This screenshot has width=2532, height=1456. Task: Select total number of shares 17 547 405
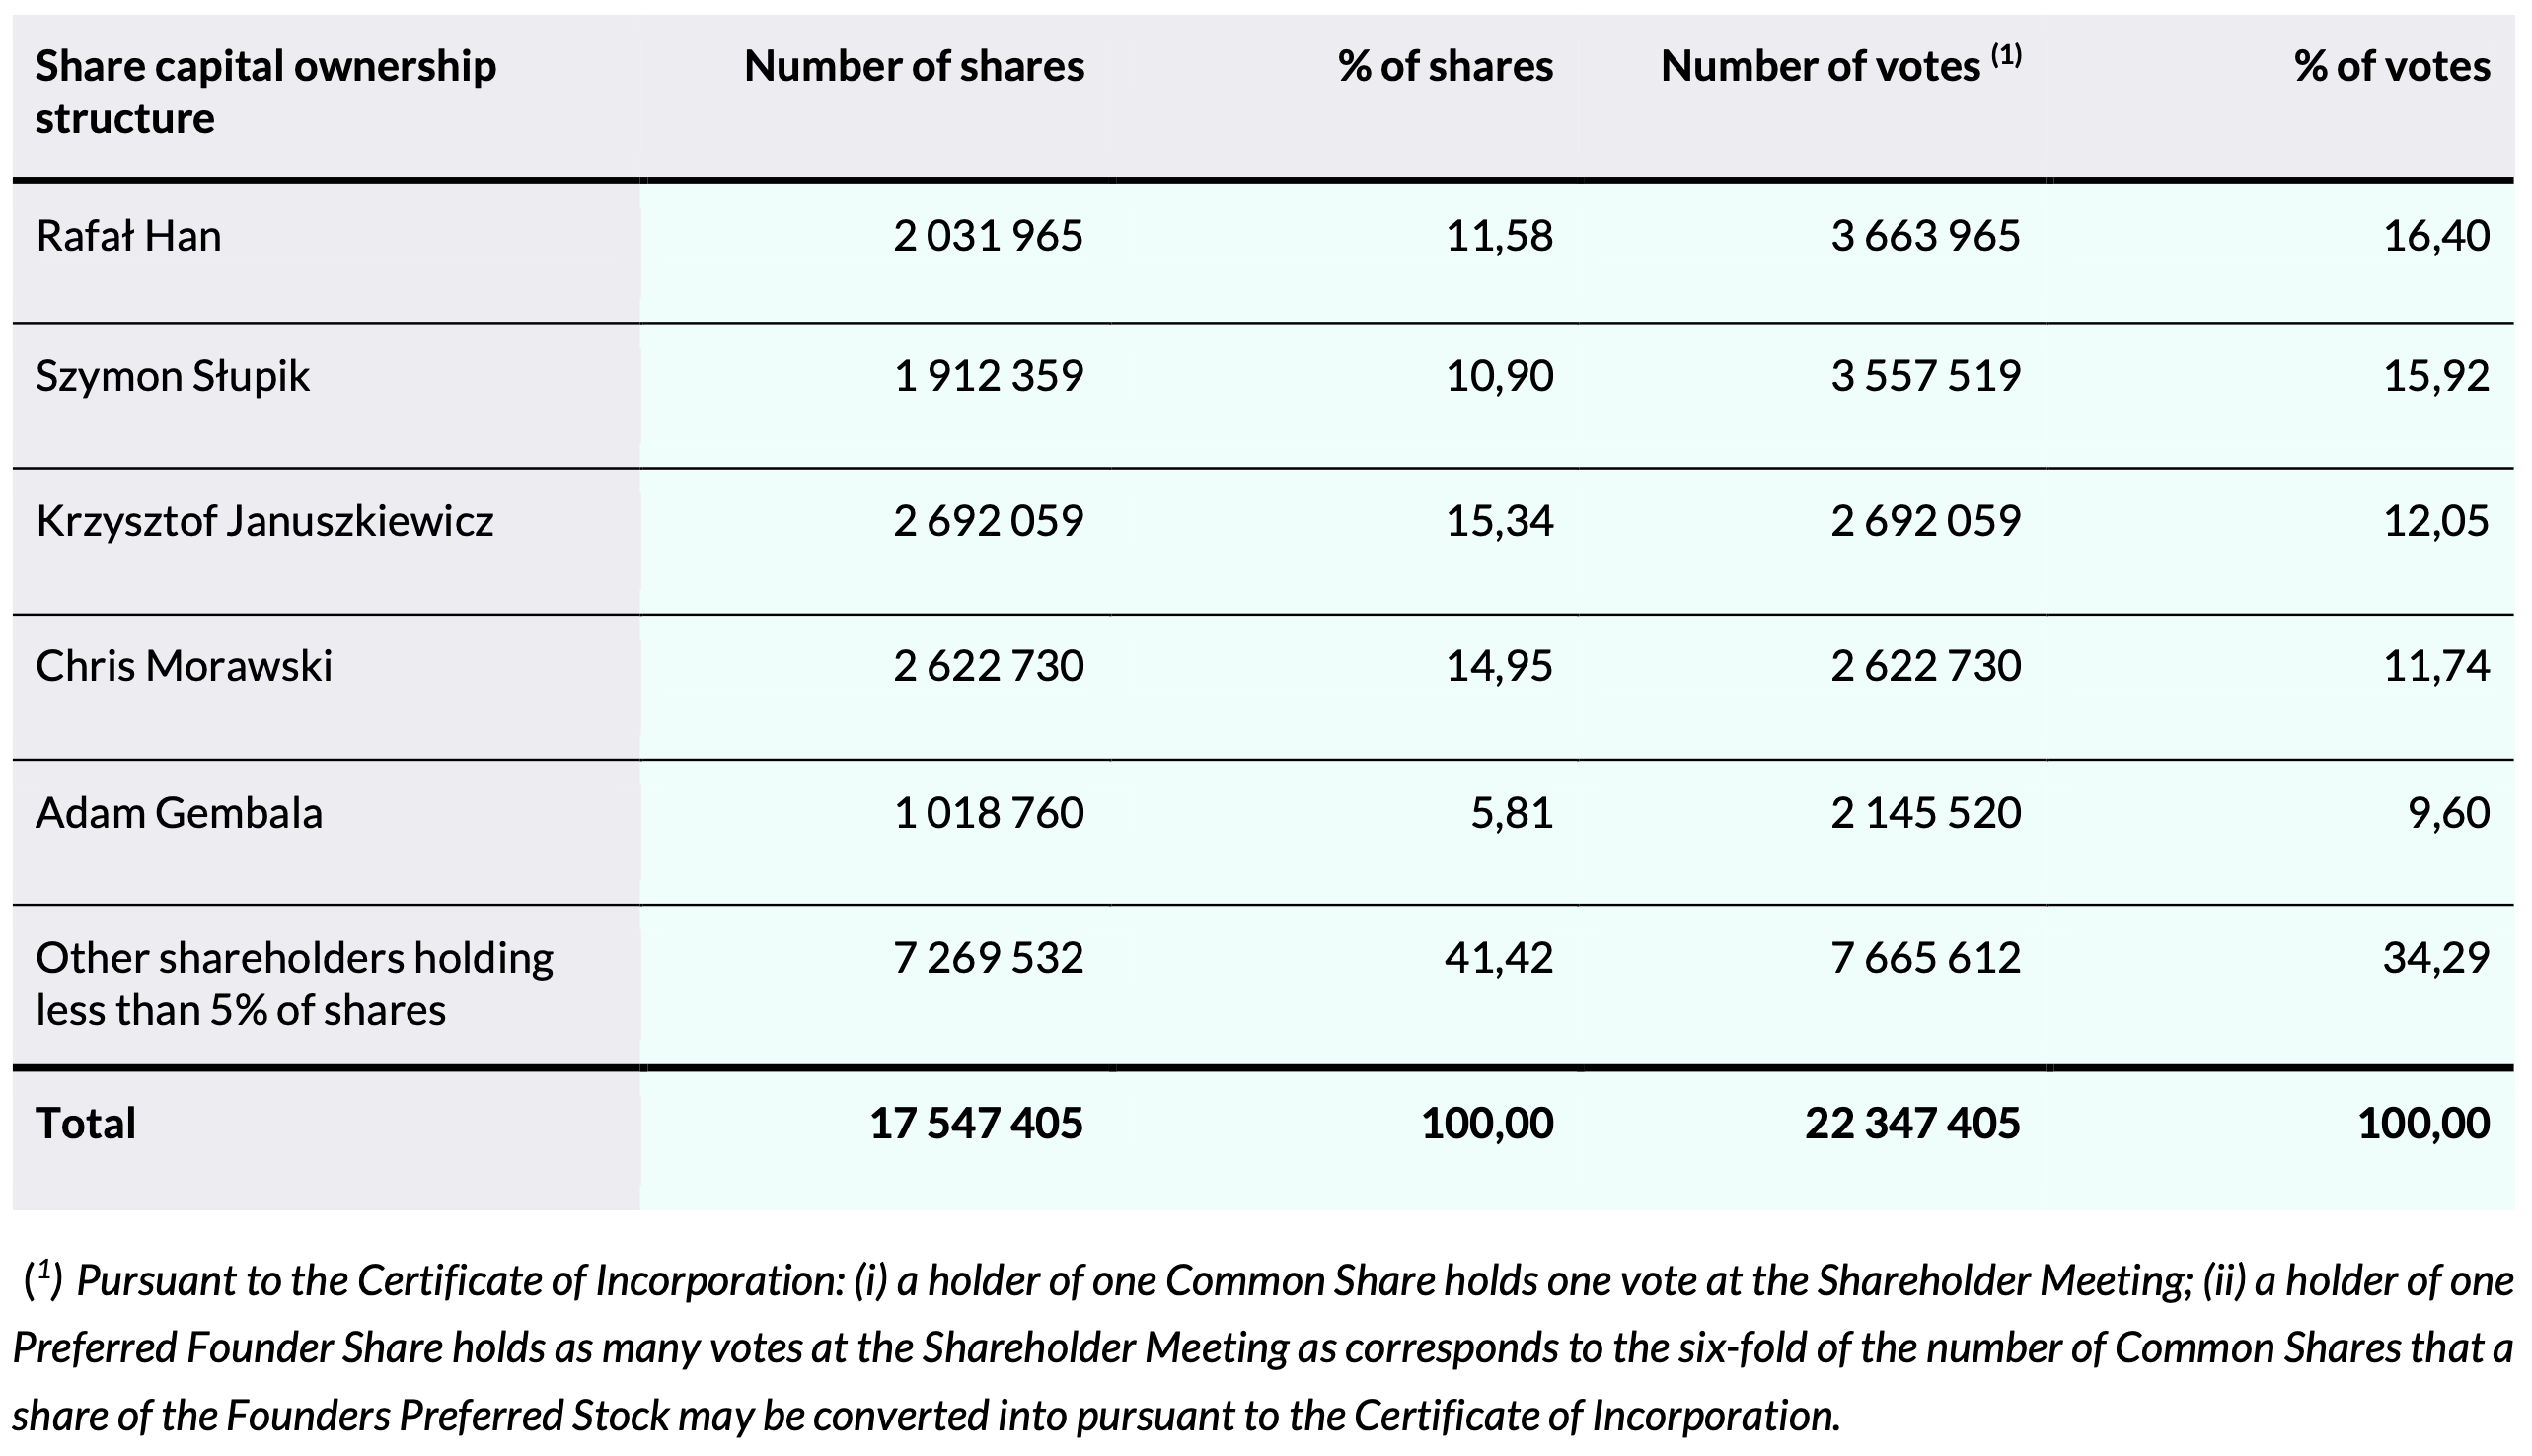[975, 1124]
